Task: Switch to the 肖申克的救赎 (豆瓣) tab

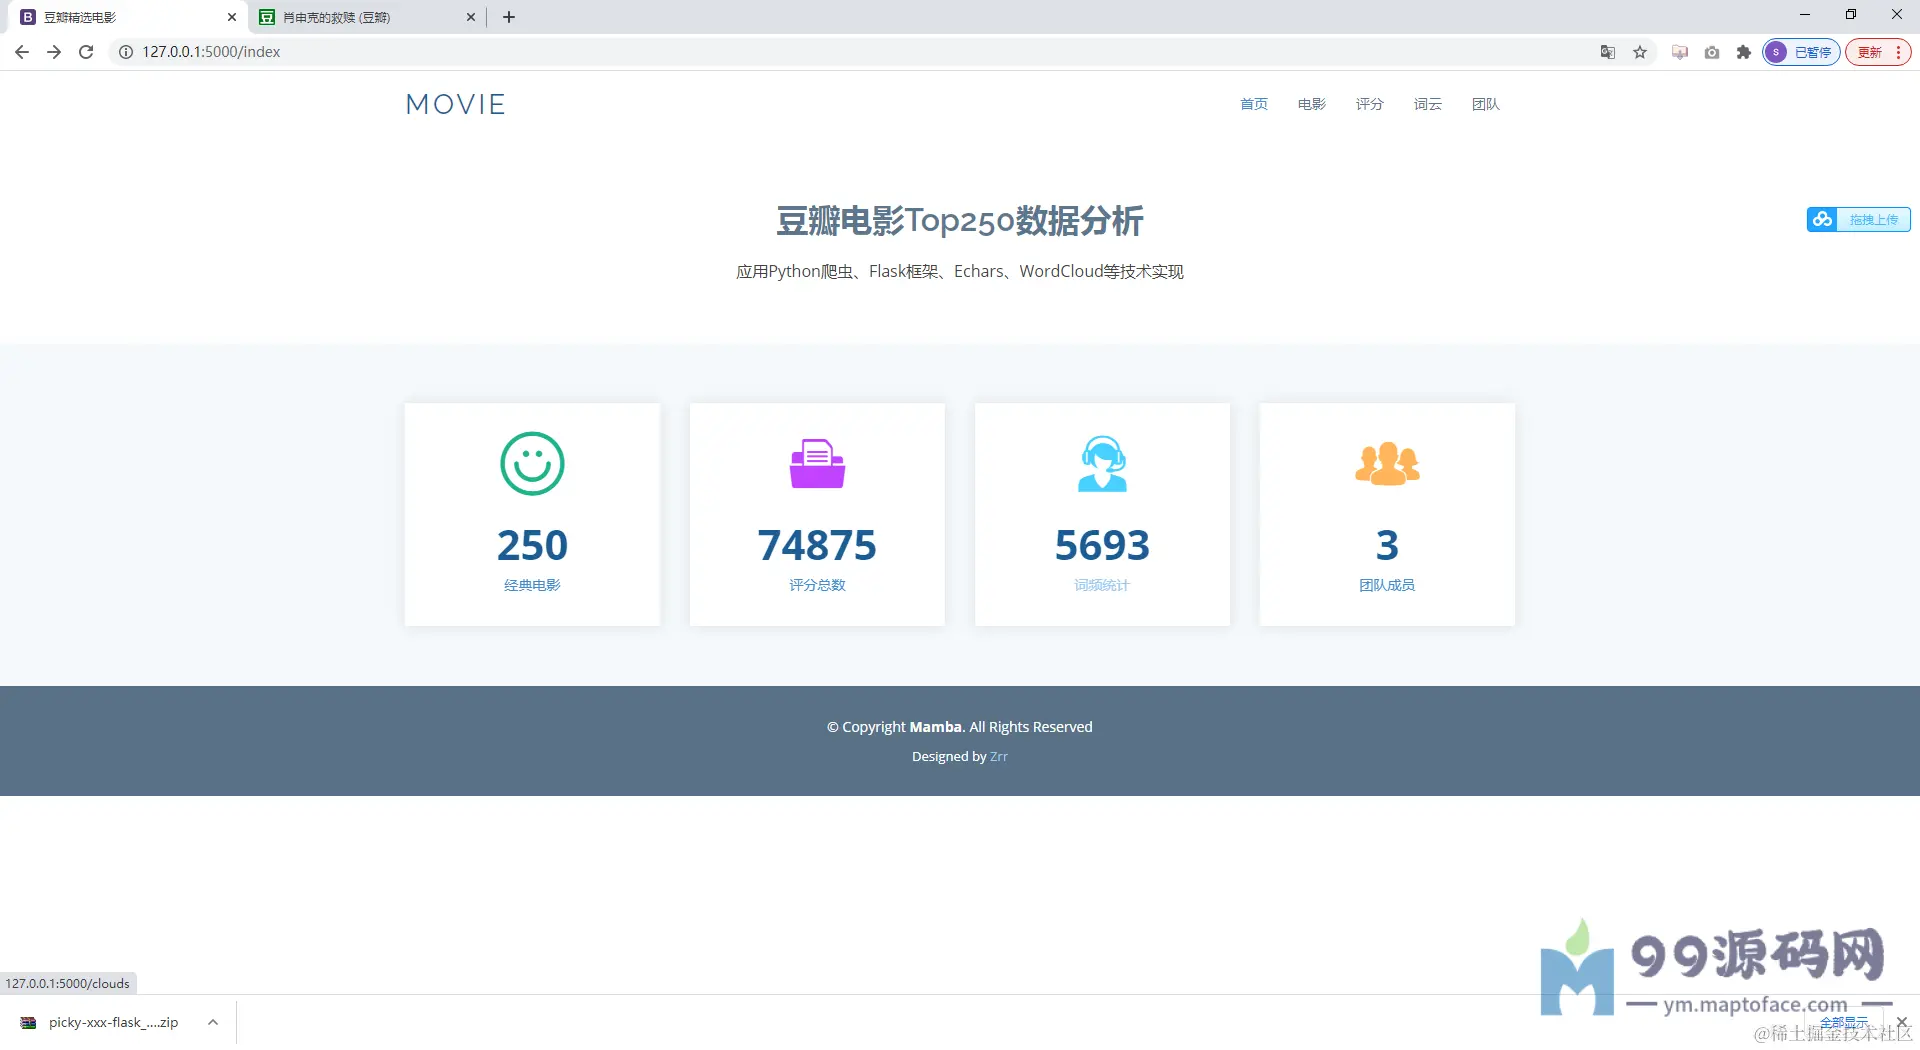Action: pyautogui.click(x=367, y=17)
